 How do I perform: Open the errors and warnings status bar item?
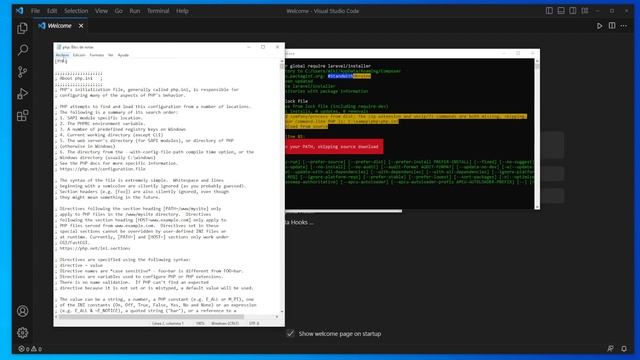(x=30, y=349)
